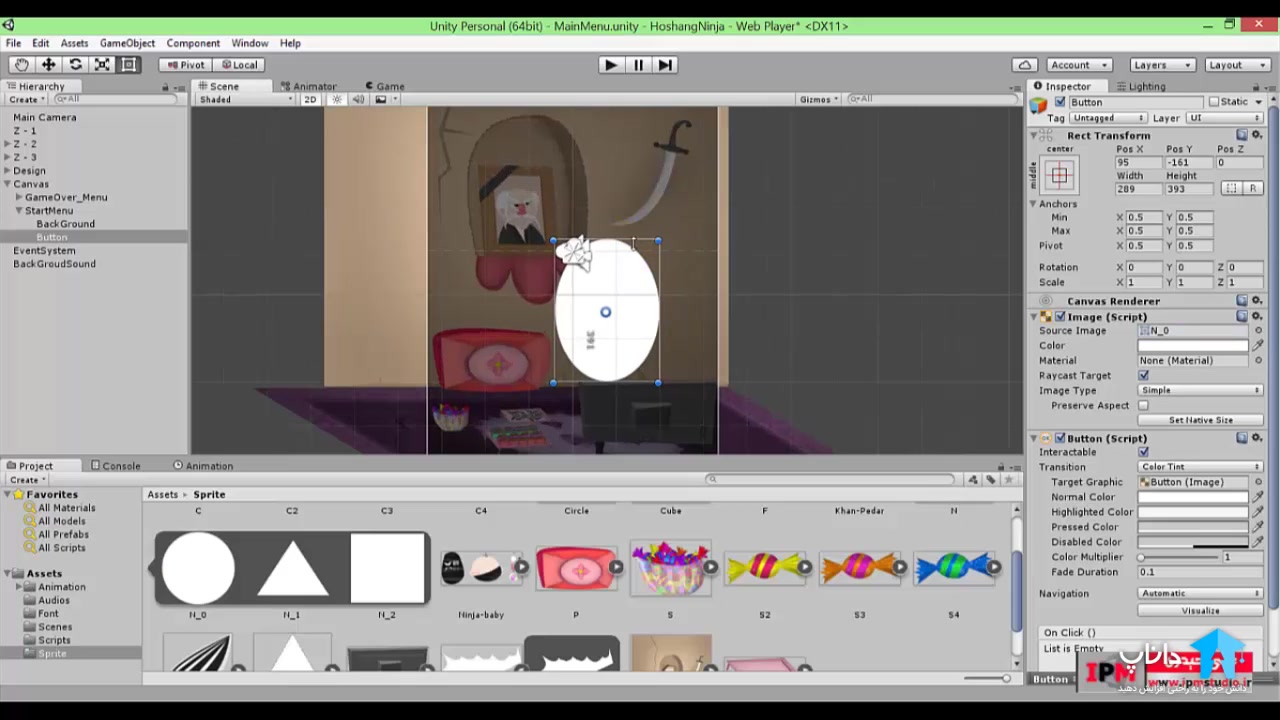The width and height of the screenshot is (1280, 720).
Task: Open the Layers dropdown in the toolbar
Action: pyautogui.click(x=1161, y=65)
